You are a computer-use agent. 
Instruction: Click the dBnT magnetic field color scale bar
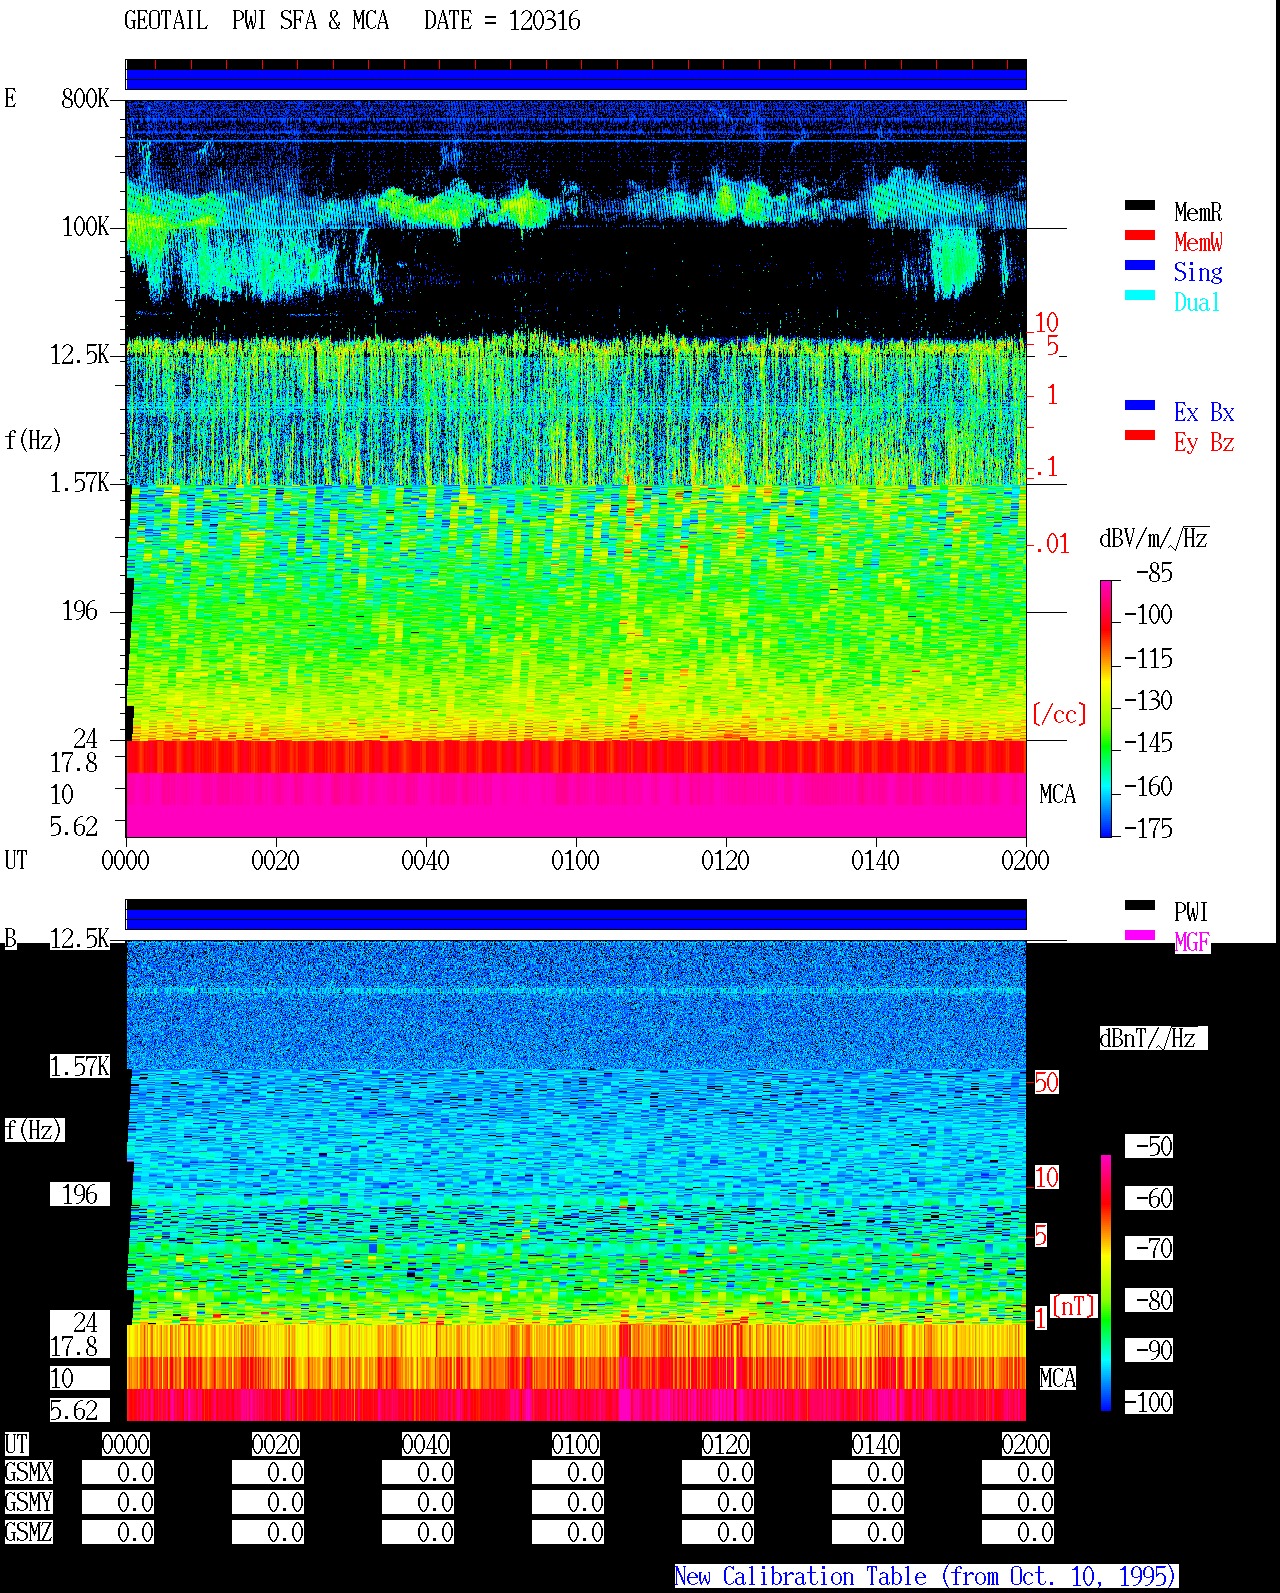point(1106,1283)
